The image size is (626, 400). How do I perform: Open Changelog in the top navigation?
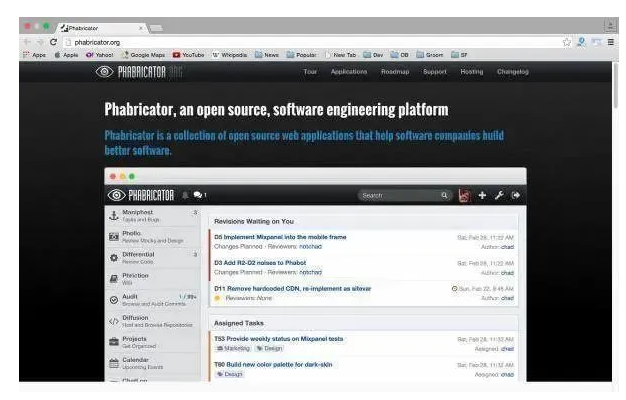pyautogui.click(x=513, y=72)
